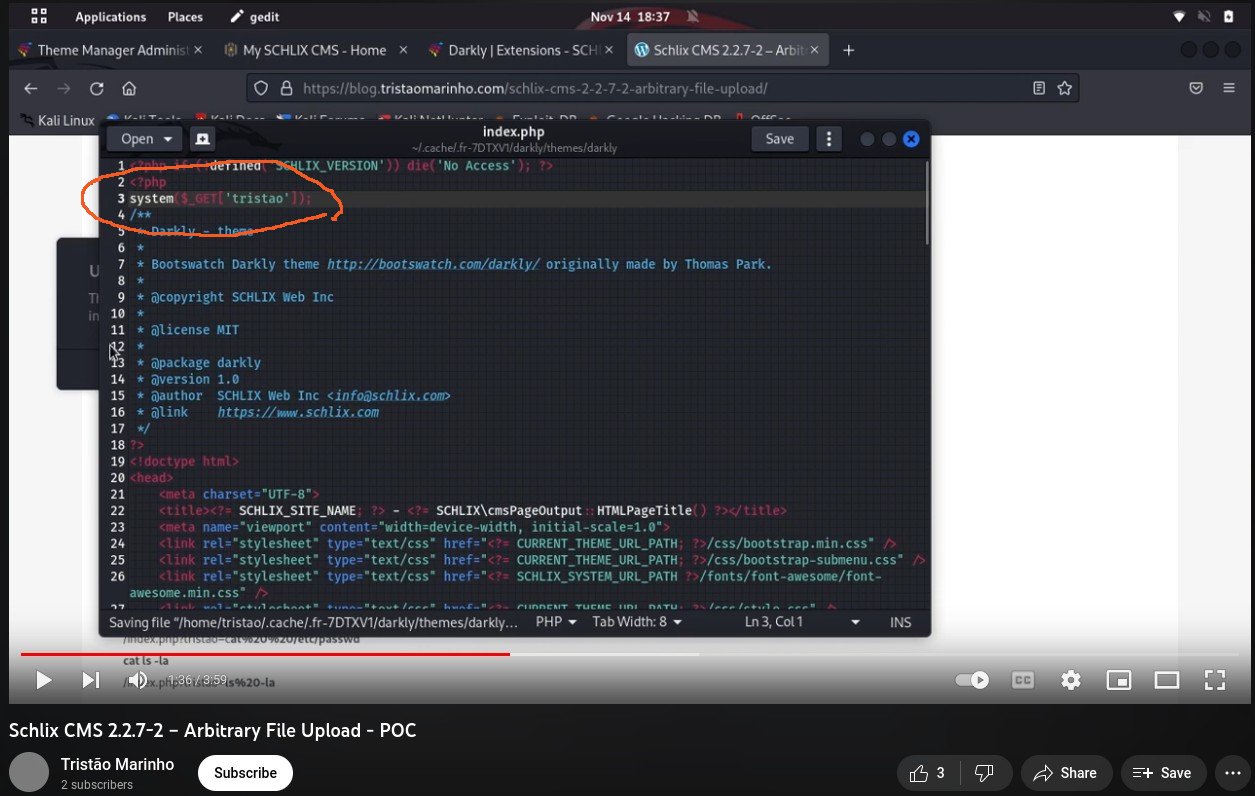The height and width of the screenshot is (796, 1255).
Task: Open Tristão Marinho channel name link
Action: tap(117, 764)
